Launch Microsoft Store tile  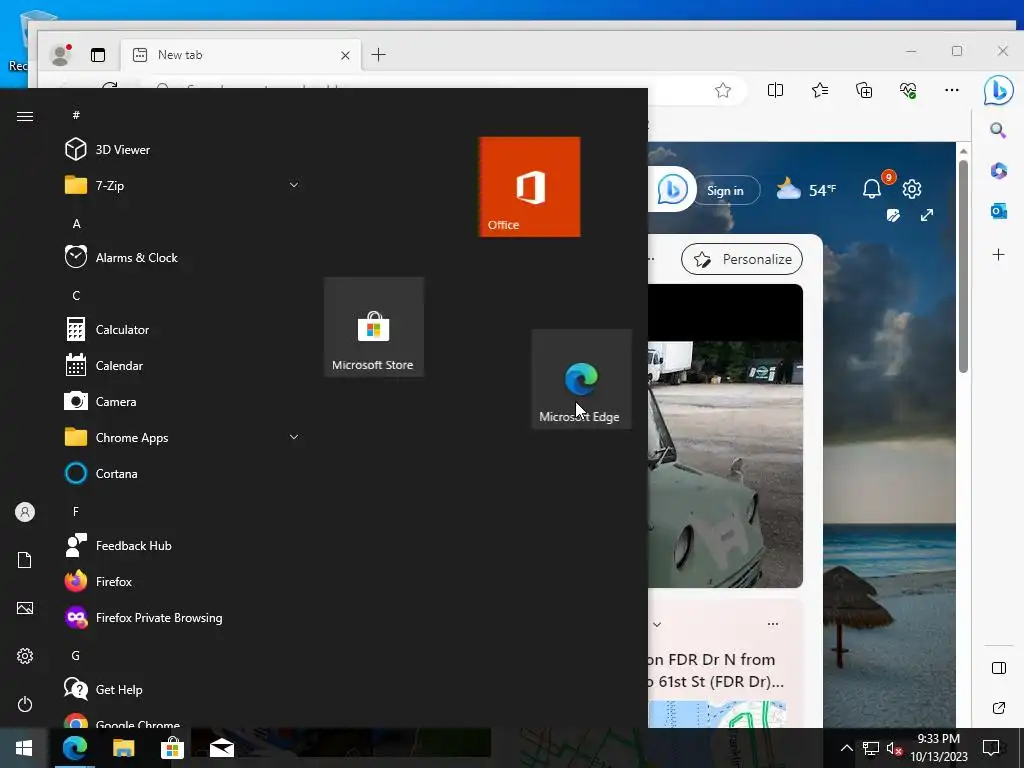(x=374, y=327)
